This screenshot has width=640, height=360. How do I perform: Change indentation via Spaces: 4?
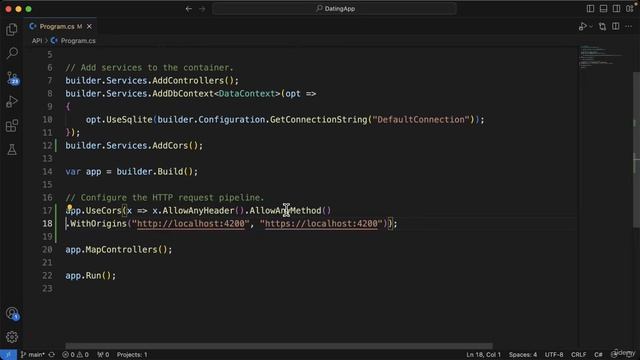(522, 355)
